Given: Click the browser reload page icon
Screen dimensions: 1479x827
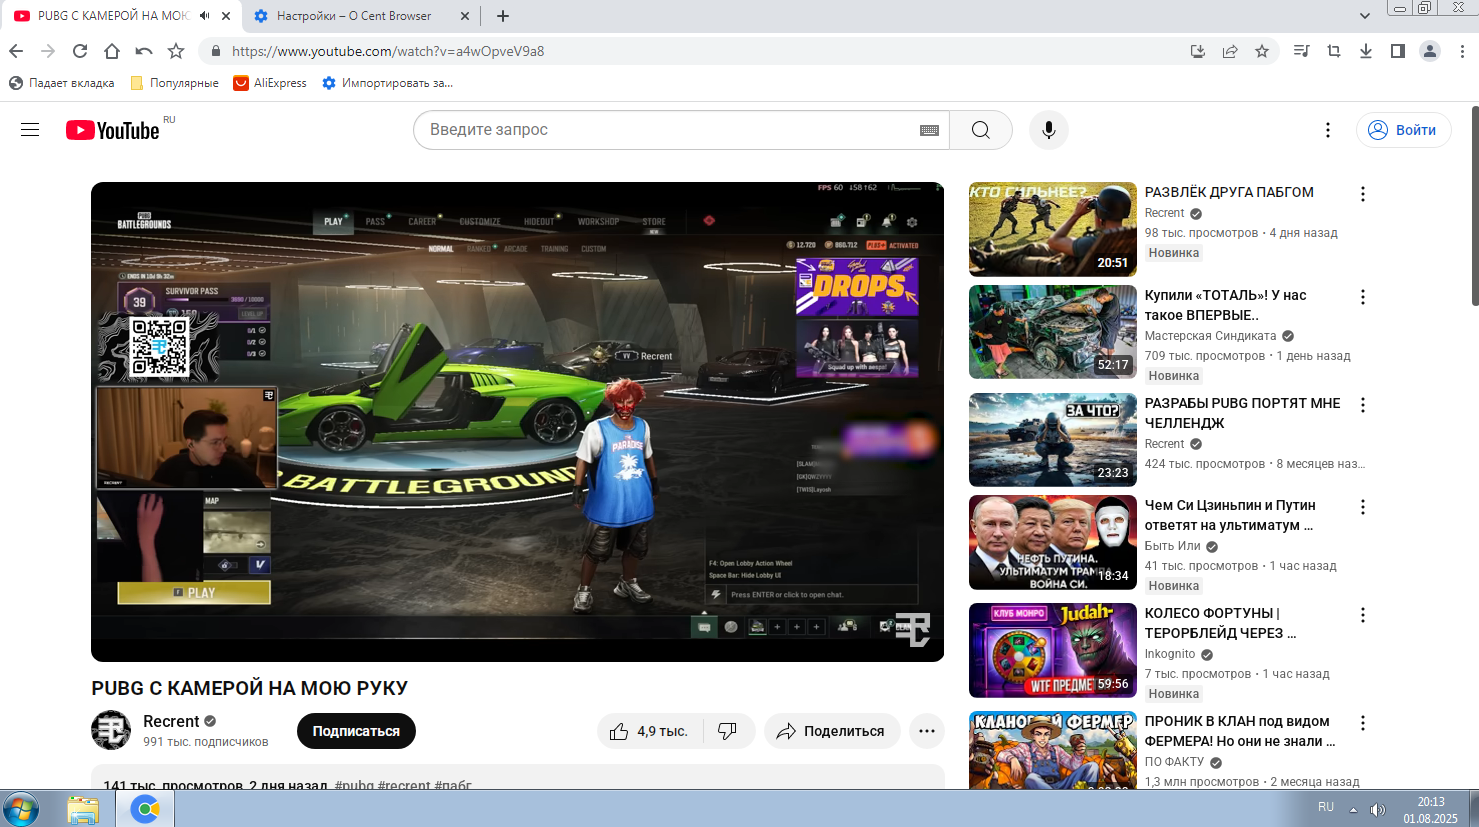Looking at the screenshot, I should (80, 51).
